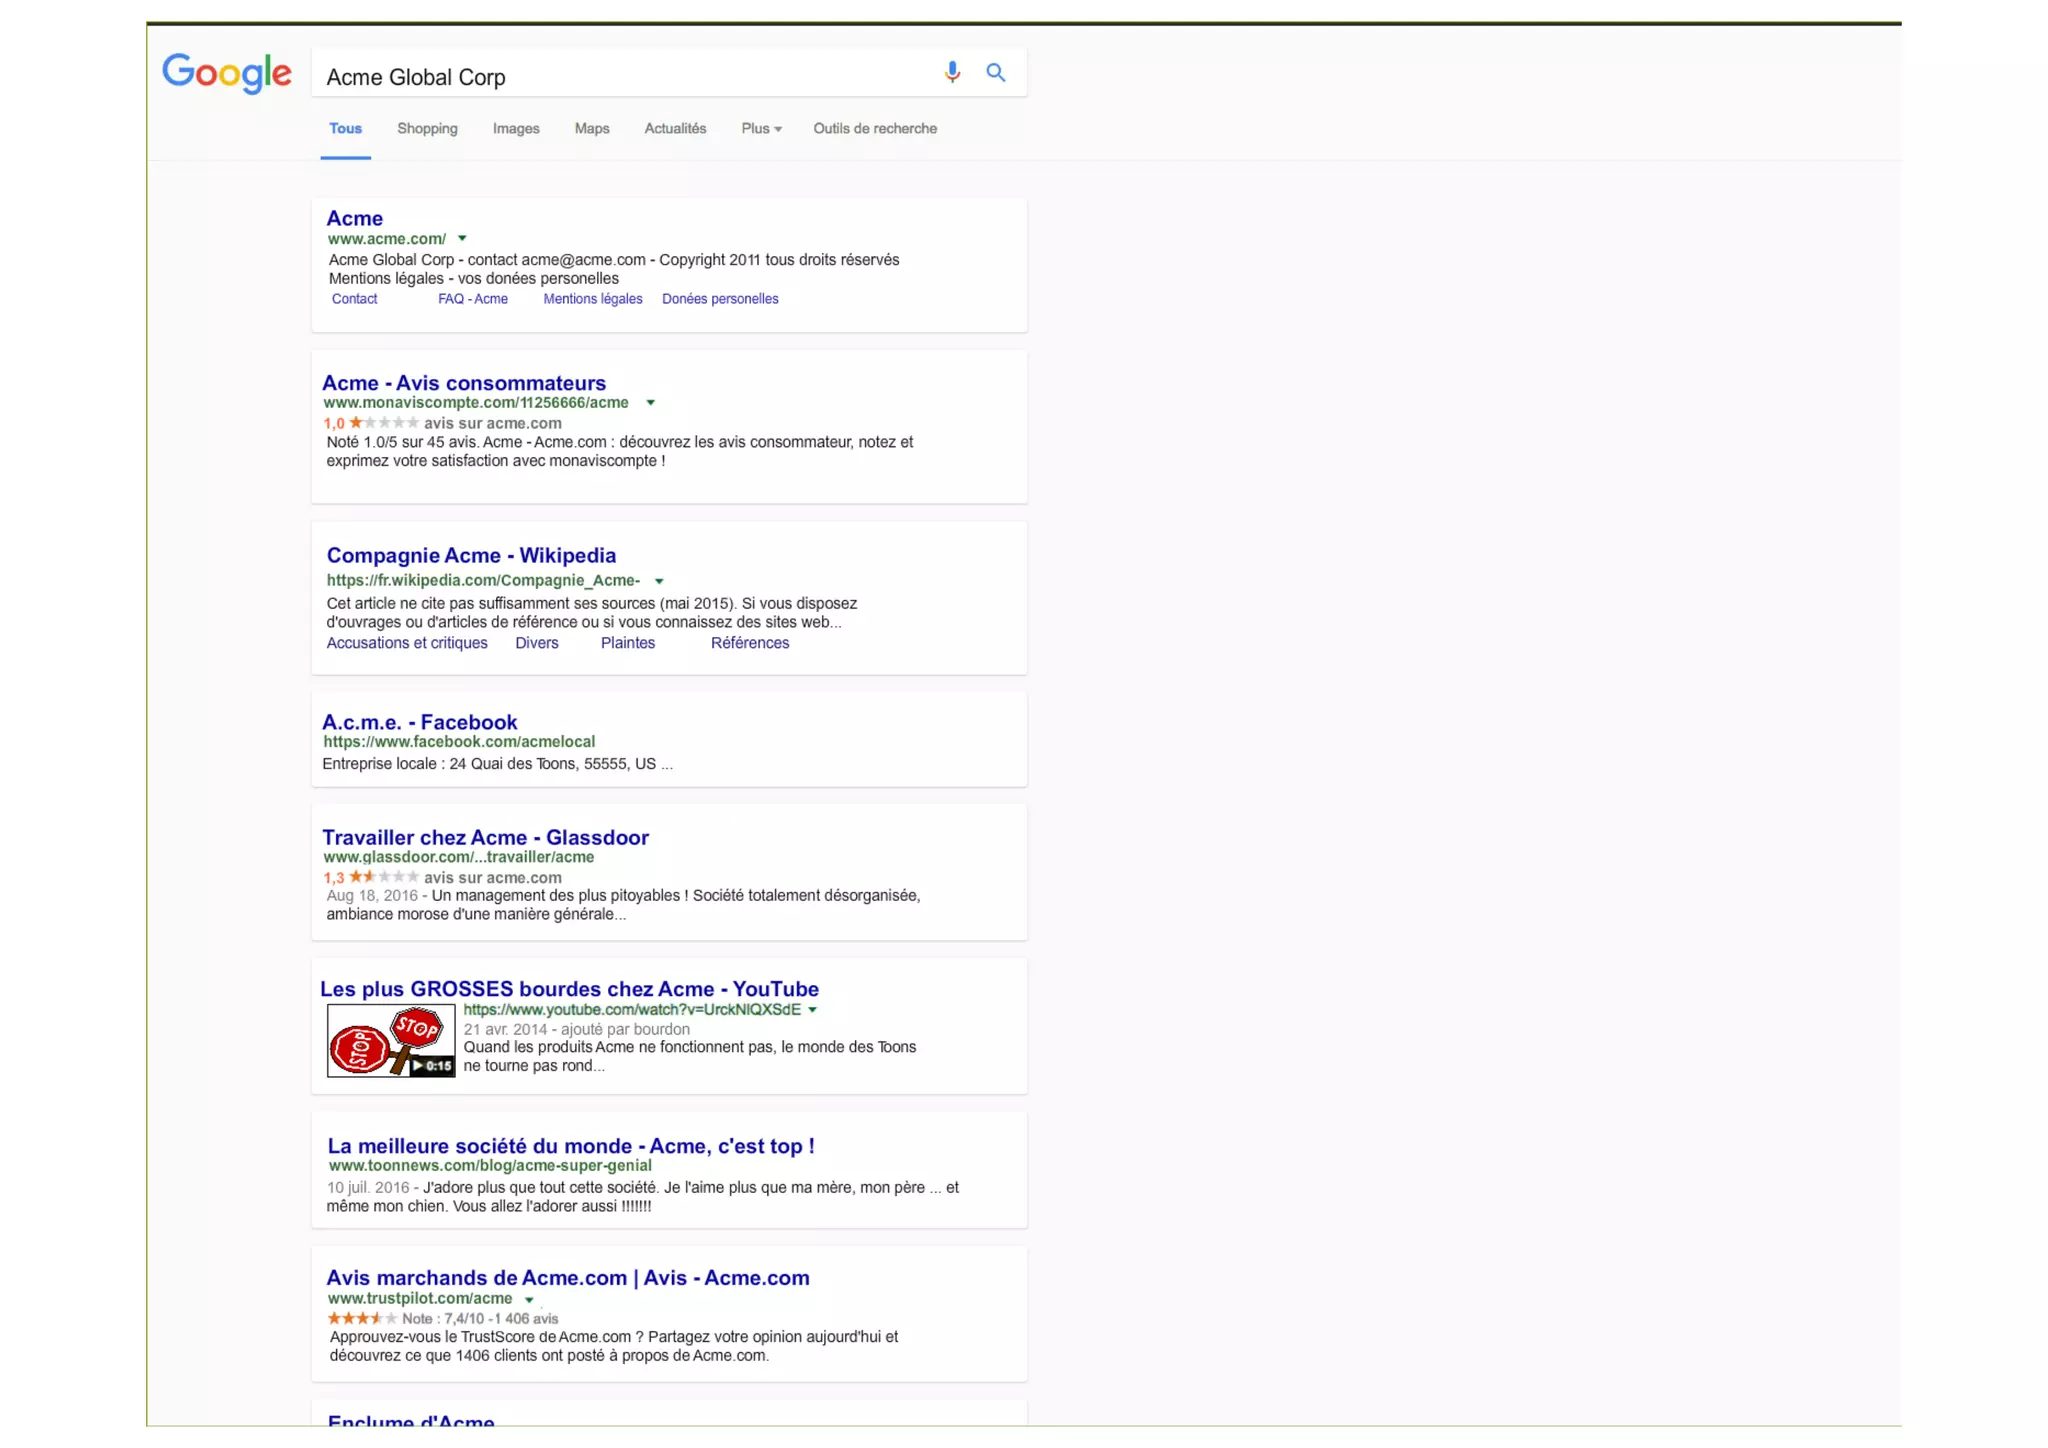Screen dimensions: 2048x1448
Task: Click the Mentions légales sitelink
Action: pyautogui.click(x=593, y=299)
